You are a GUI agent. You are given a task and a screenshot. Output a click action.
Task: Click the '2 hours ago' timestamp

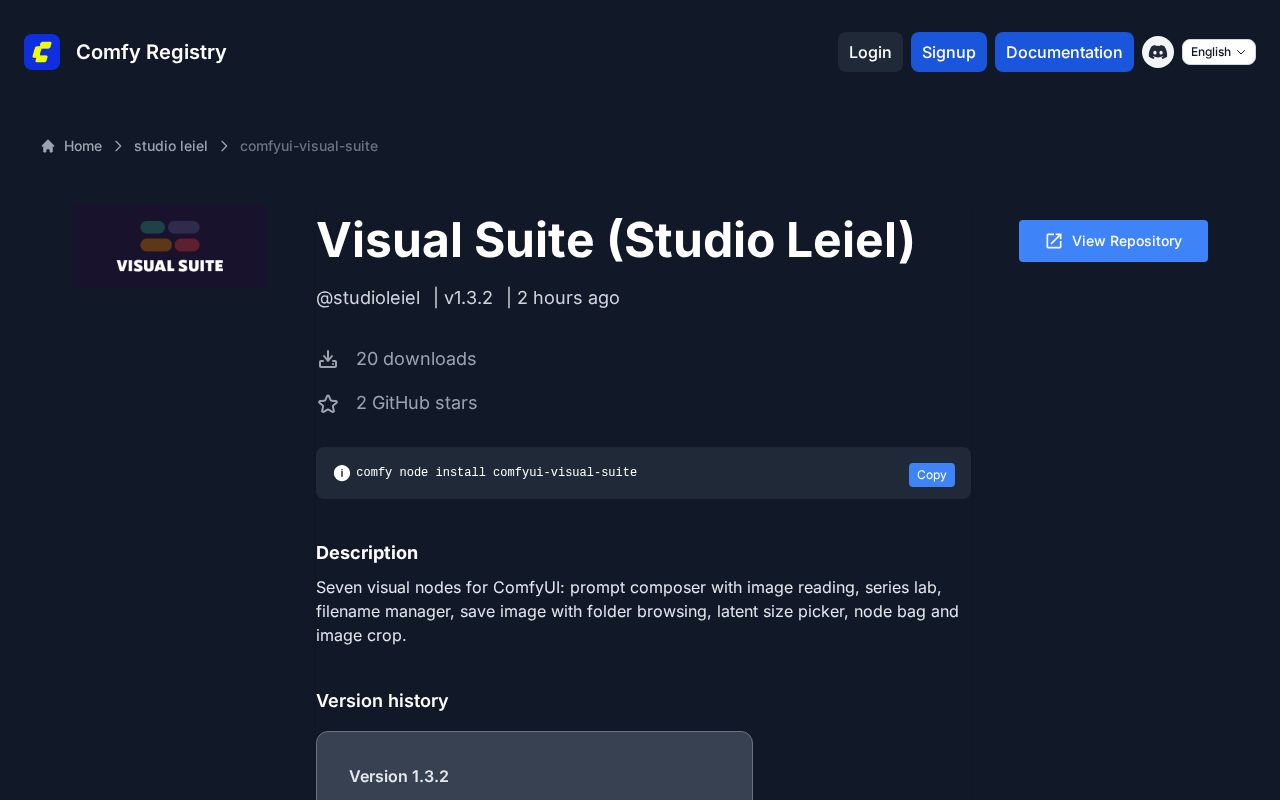[x=568, y=298]
